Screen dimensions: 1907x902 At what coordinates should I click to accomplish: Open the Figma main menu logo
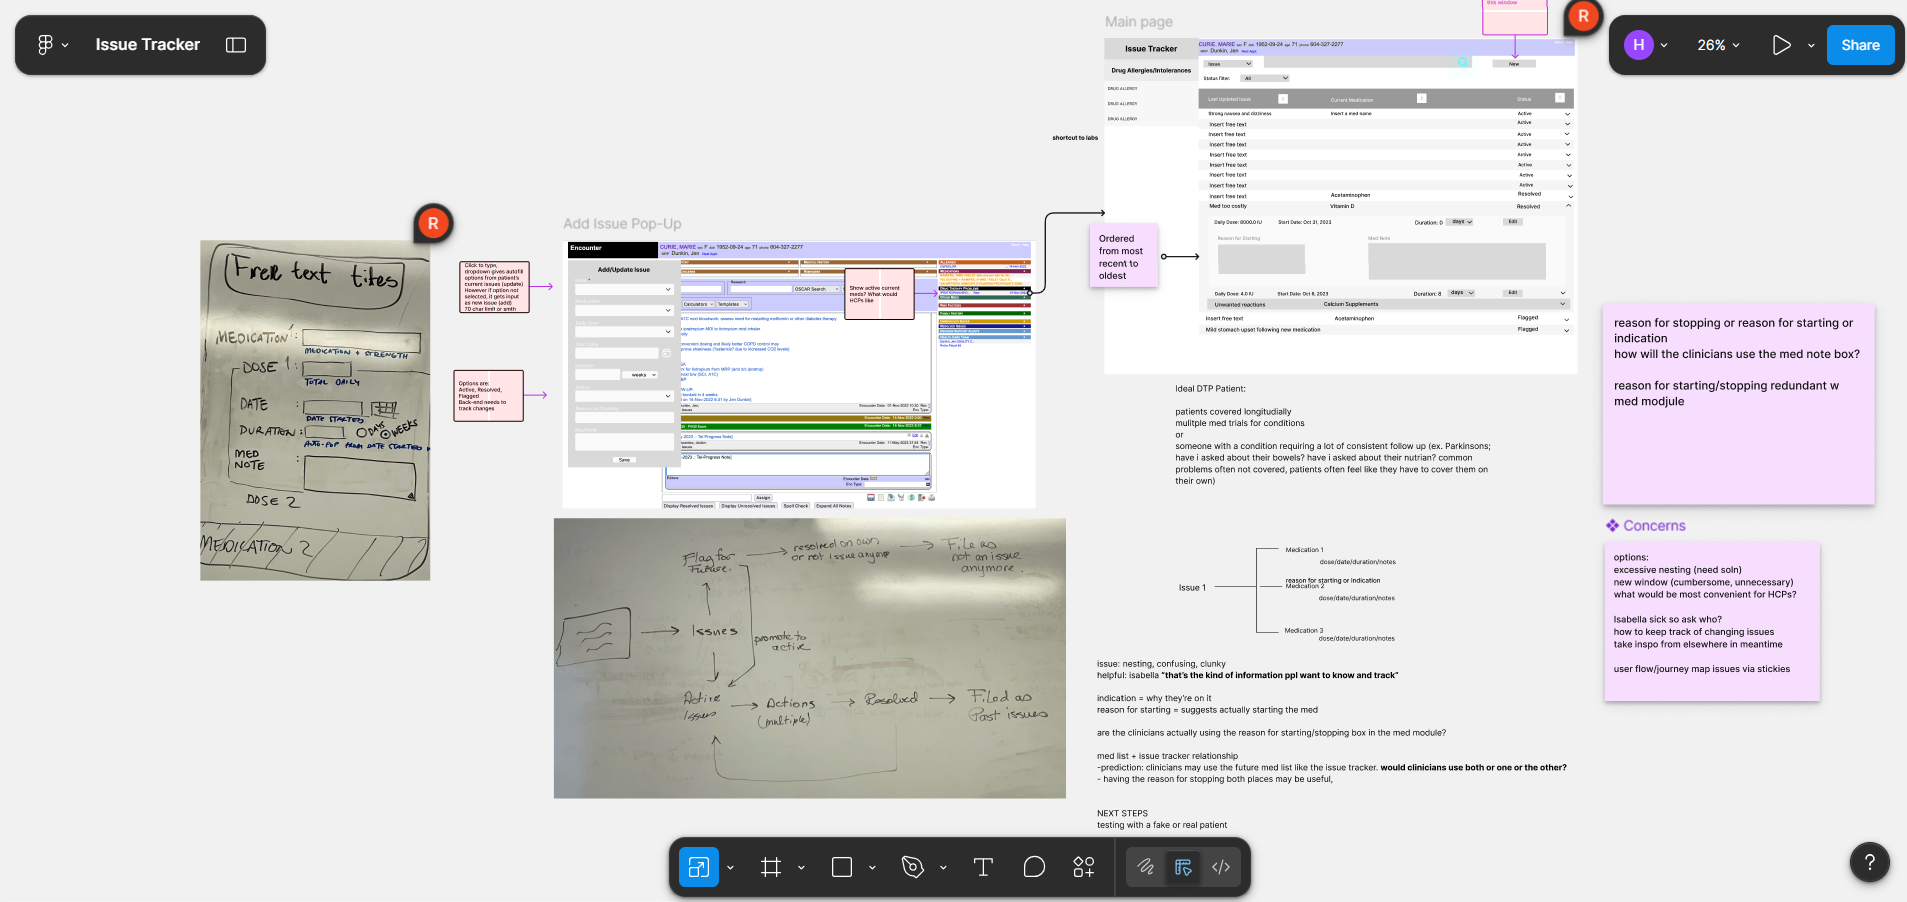pos(46,45)
